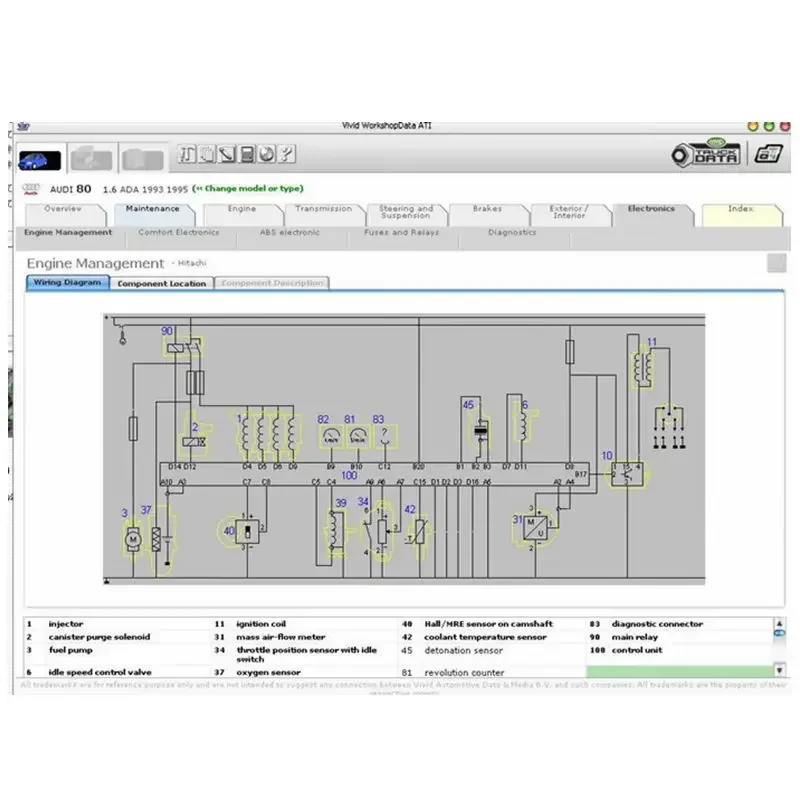Open help via the question mark icon

tap(287, 154)
